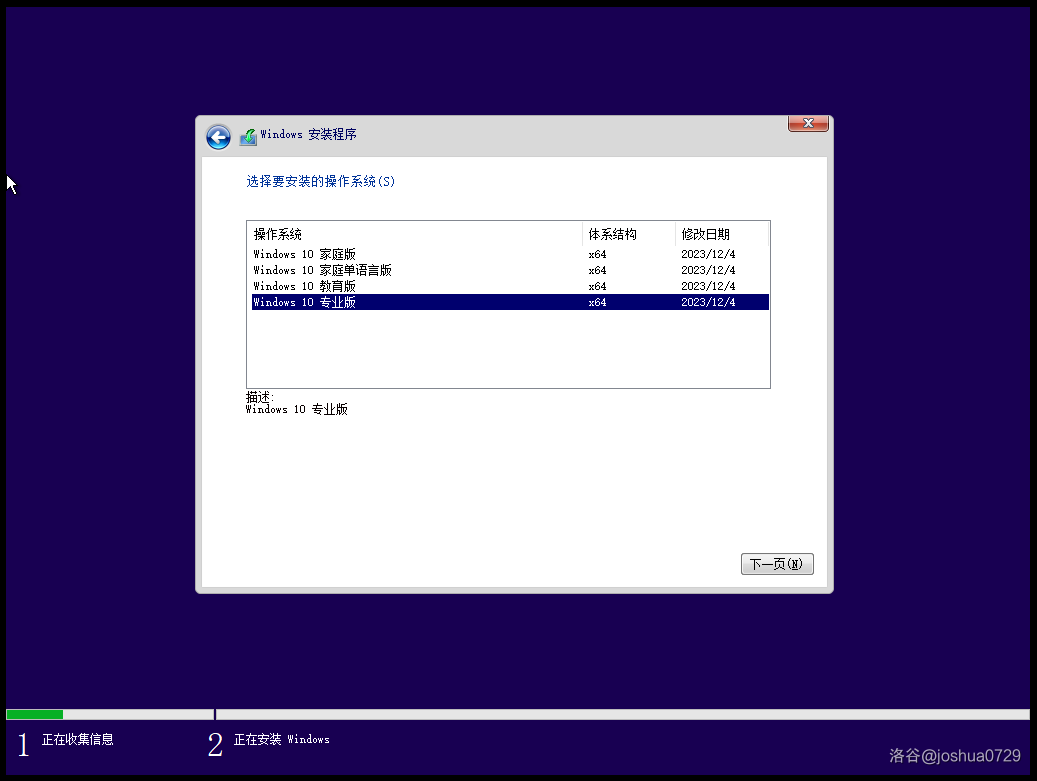Click the 选择要安装的操作系统(S) label
Image resolution: width=1037 pixels, height=781 pixels.
(321, 181)
